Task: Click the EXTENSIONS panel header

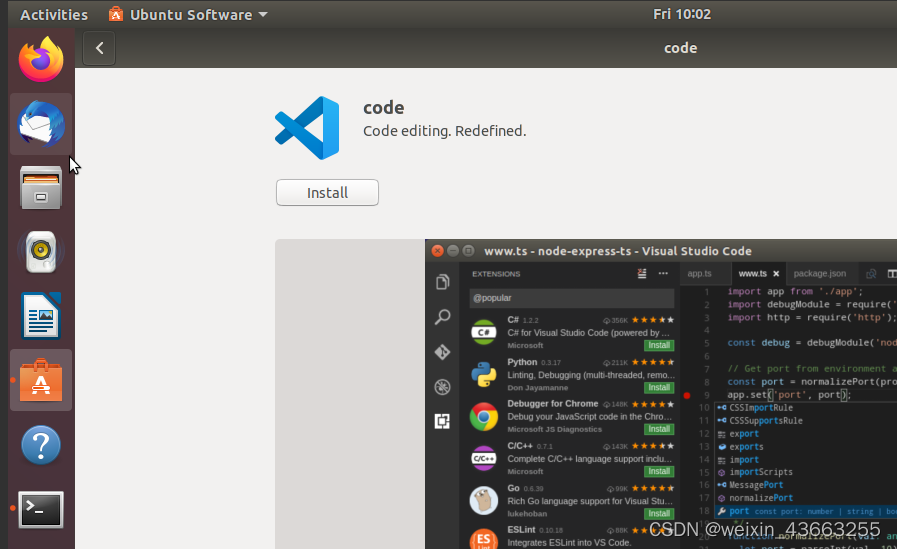Action: pos(496,274)
